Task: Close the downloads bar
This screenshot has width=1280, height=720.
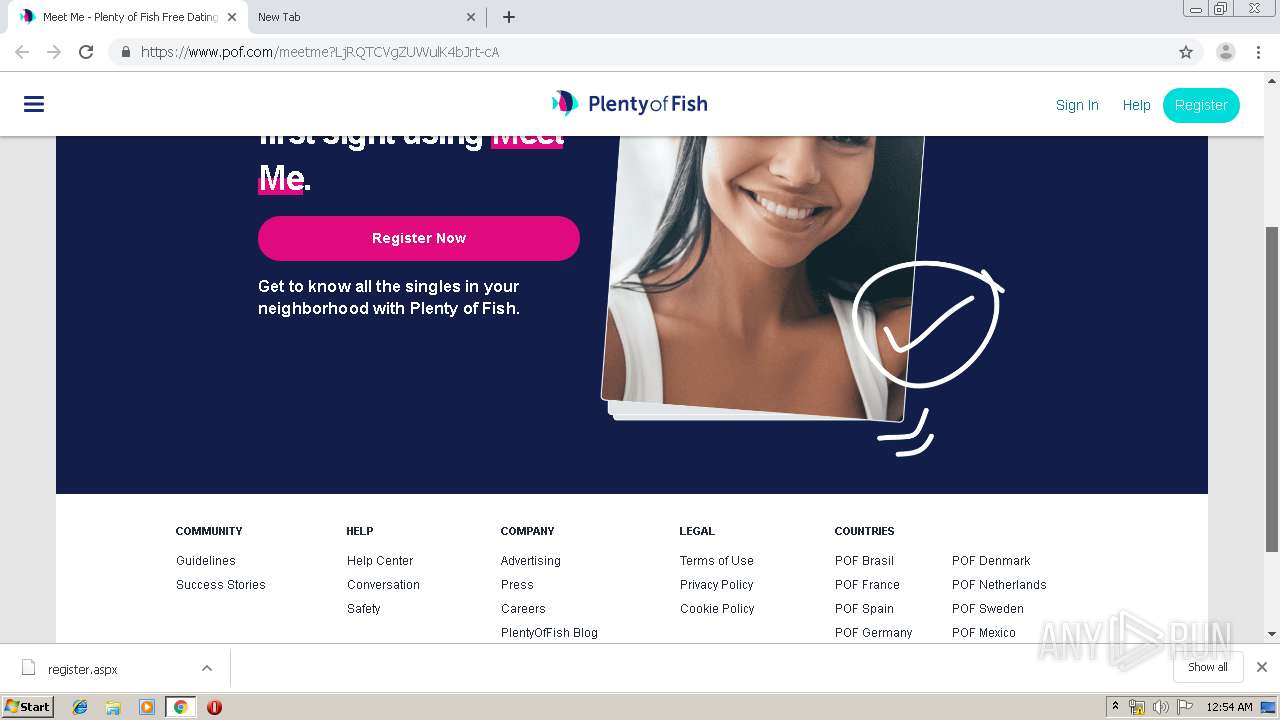Action: [x=1262, y=667]
